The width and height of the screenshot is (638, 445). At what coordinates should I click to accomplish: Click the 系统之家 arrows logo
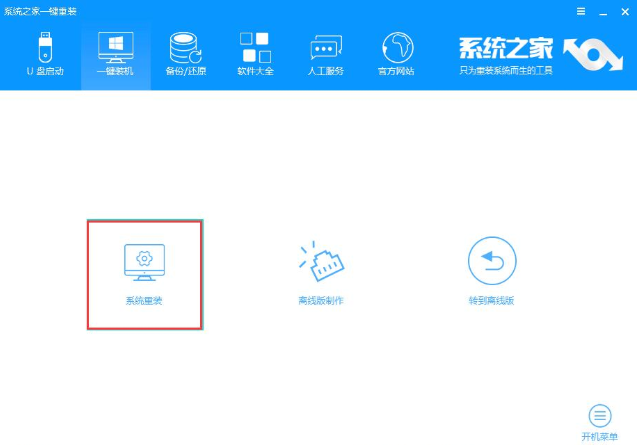click(593, 54)
